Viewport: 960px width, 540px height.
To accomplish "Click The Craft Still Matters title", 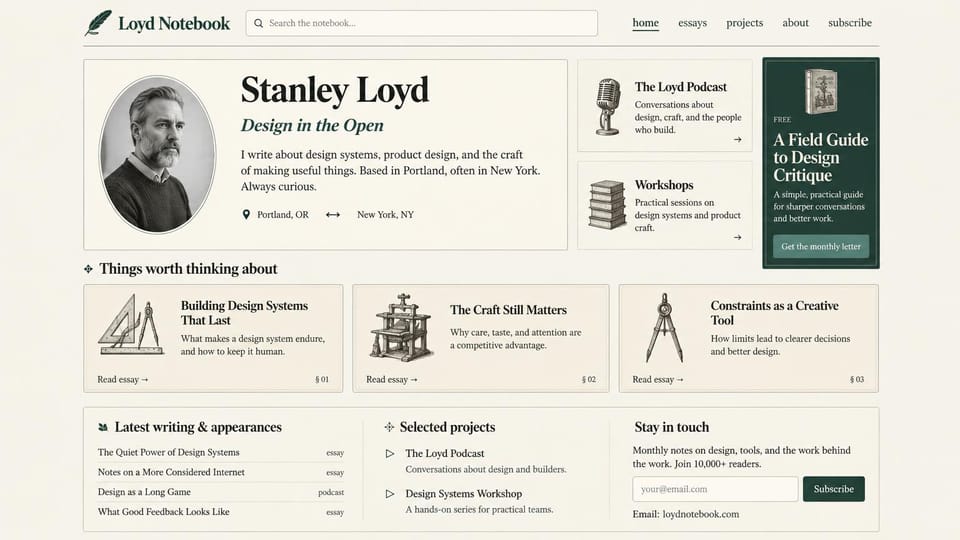I will (508, 310).
